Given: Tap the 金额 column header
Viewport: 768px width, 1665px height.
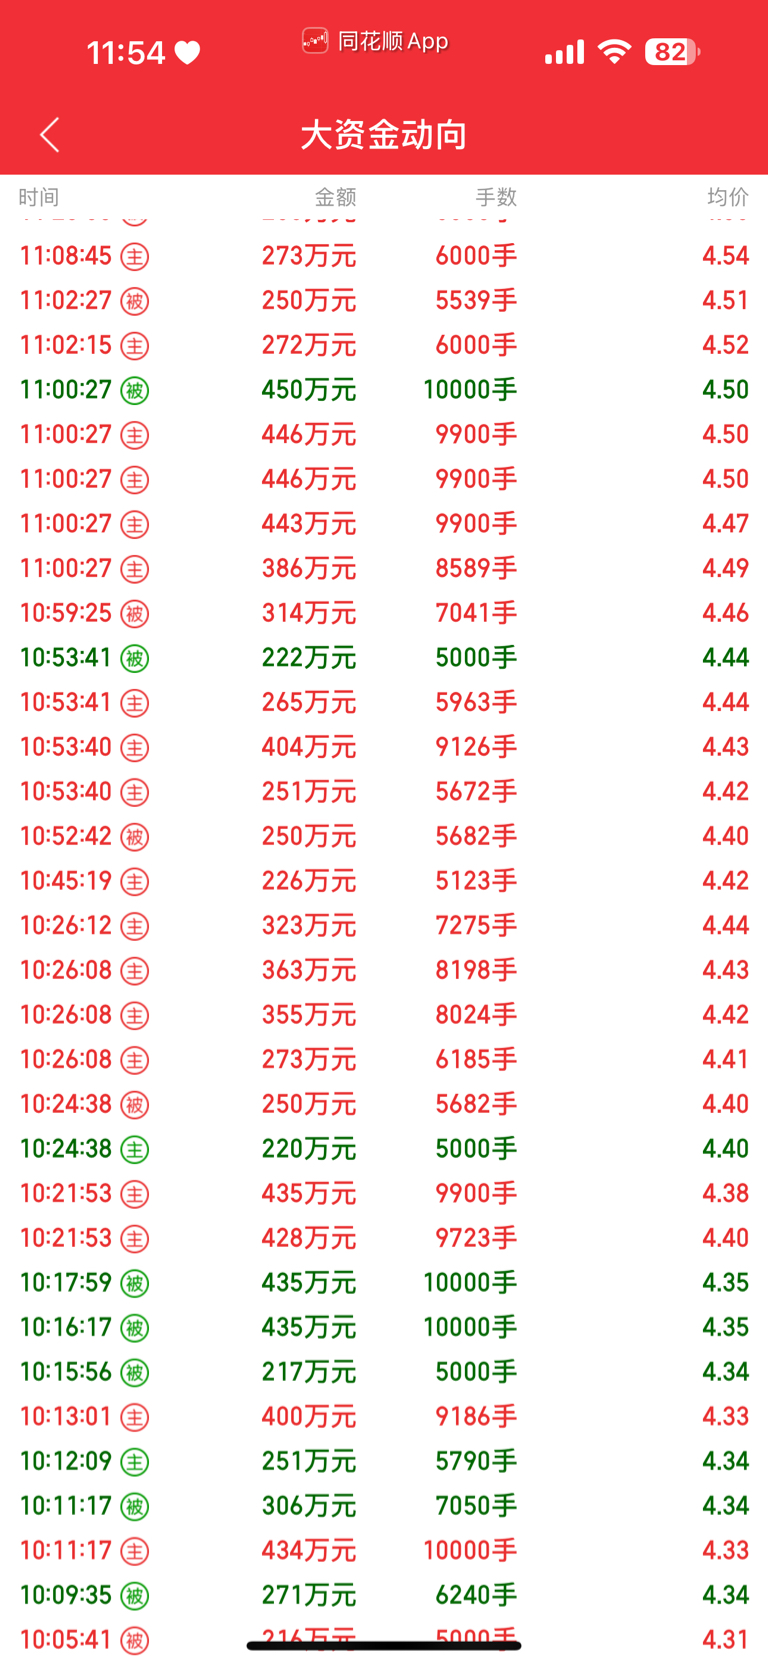Looking at the screenshot, I should click(x=335, y=197).
